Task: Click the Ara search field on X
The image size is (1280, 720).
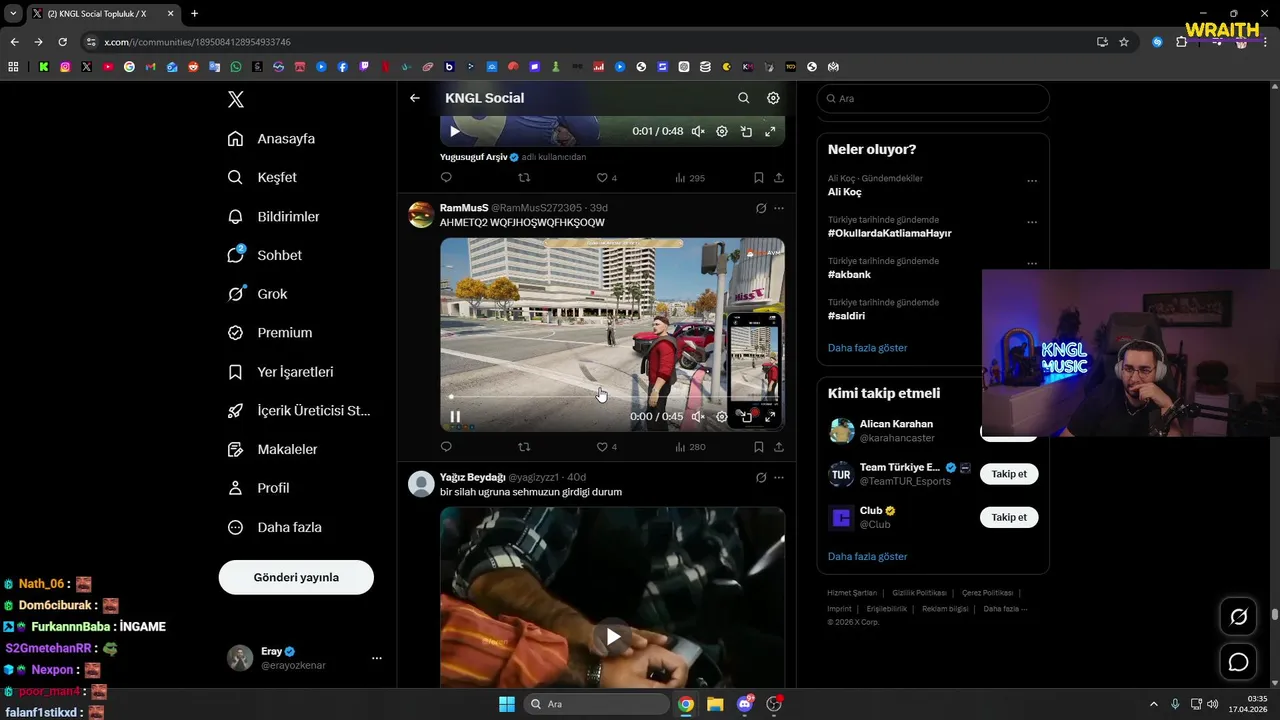Action: pos(932,98)
